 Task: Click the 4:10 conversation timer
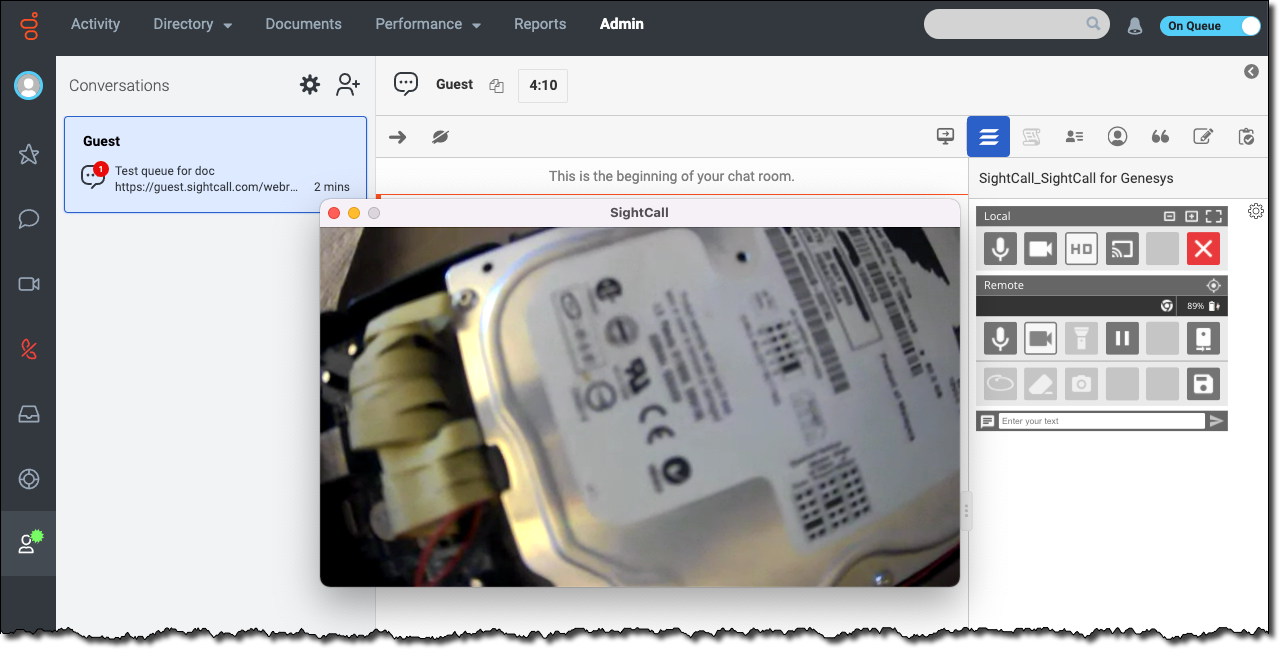(543, 86)
